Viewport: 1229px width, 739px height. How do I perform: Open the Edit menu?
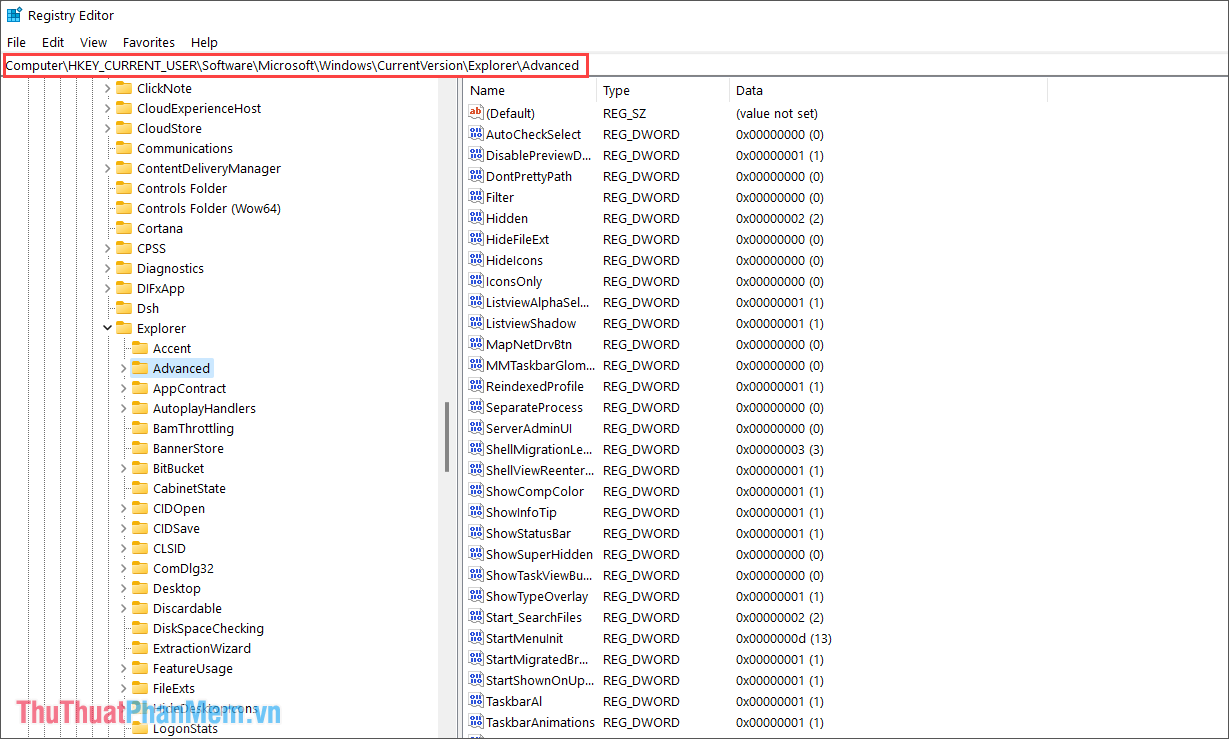tap(52, 42)
